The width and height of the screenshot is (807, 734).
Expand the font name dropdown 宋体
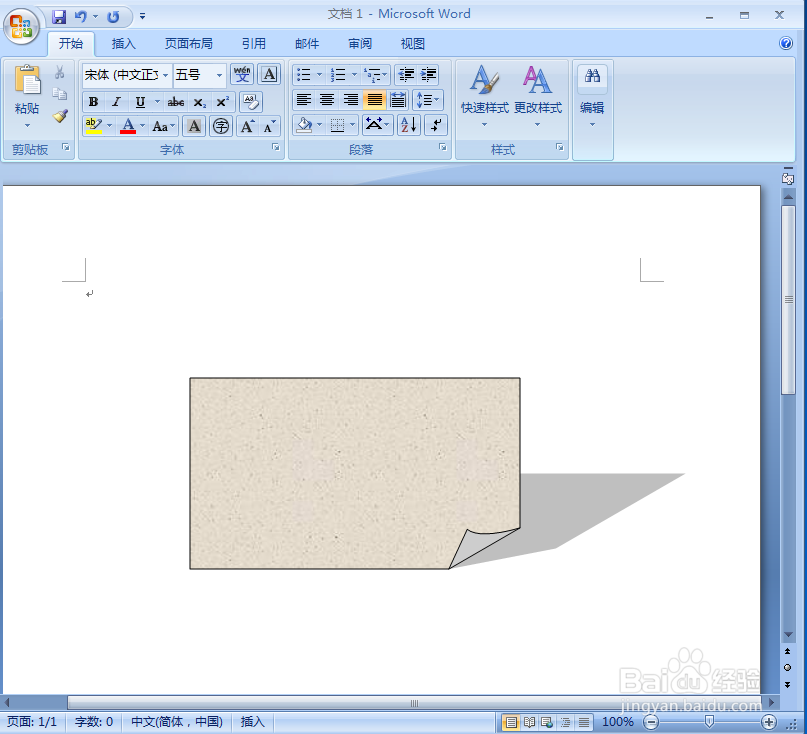(x=165, y=75)
